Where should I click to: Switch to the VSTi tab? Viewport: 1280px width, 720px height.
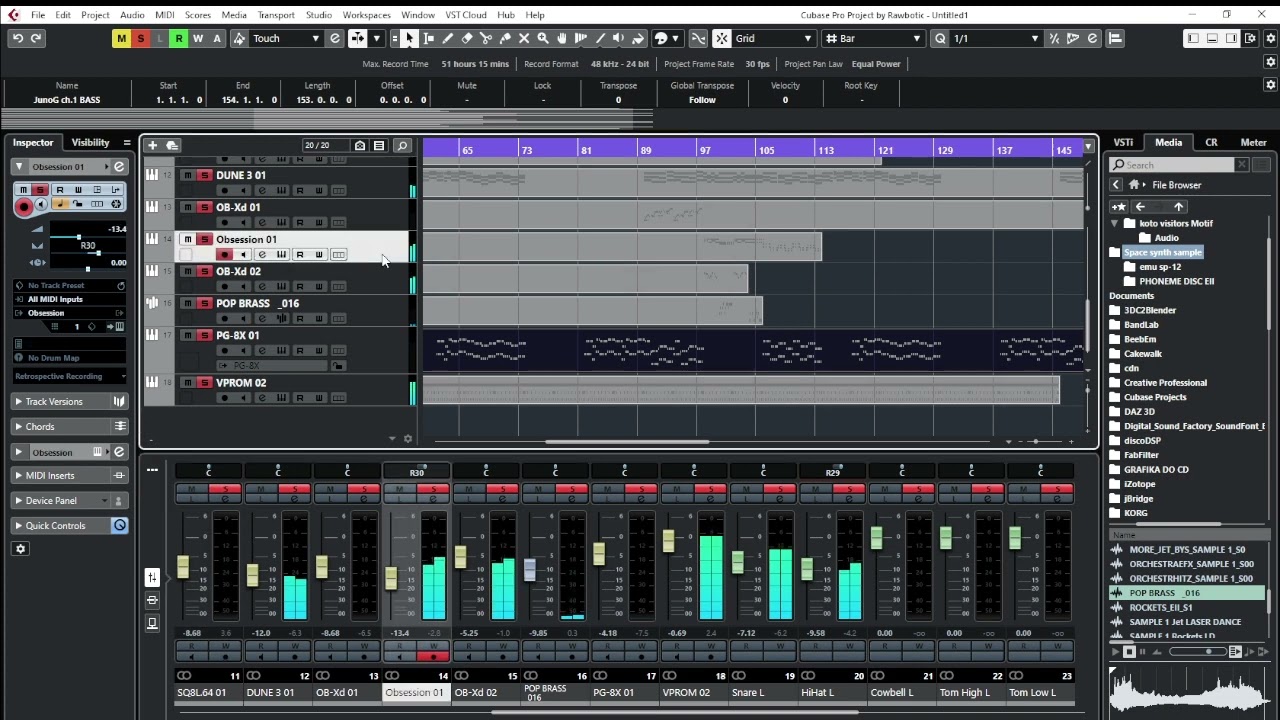coord(1123,142)
